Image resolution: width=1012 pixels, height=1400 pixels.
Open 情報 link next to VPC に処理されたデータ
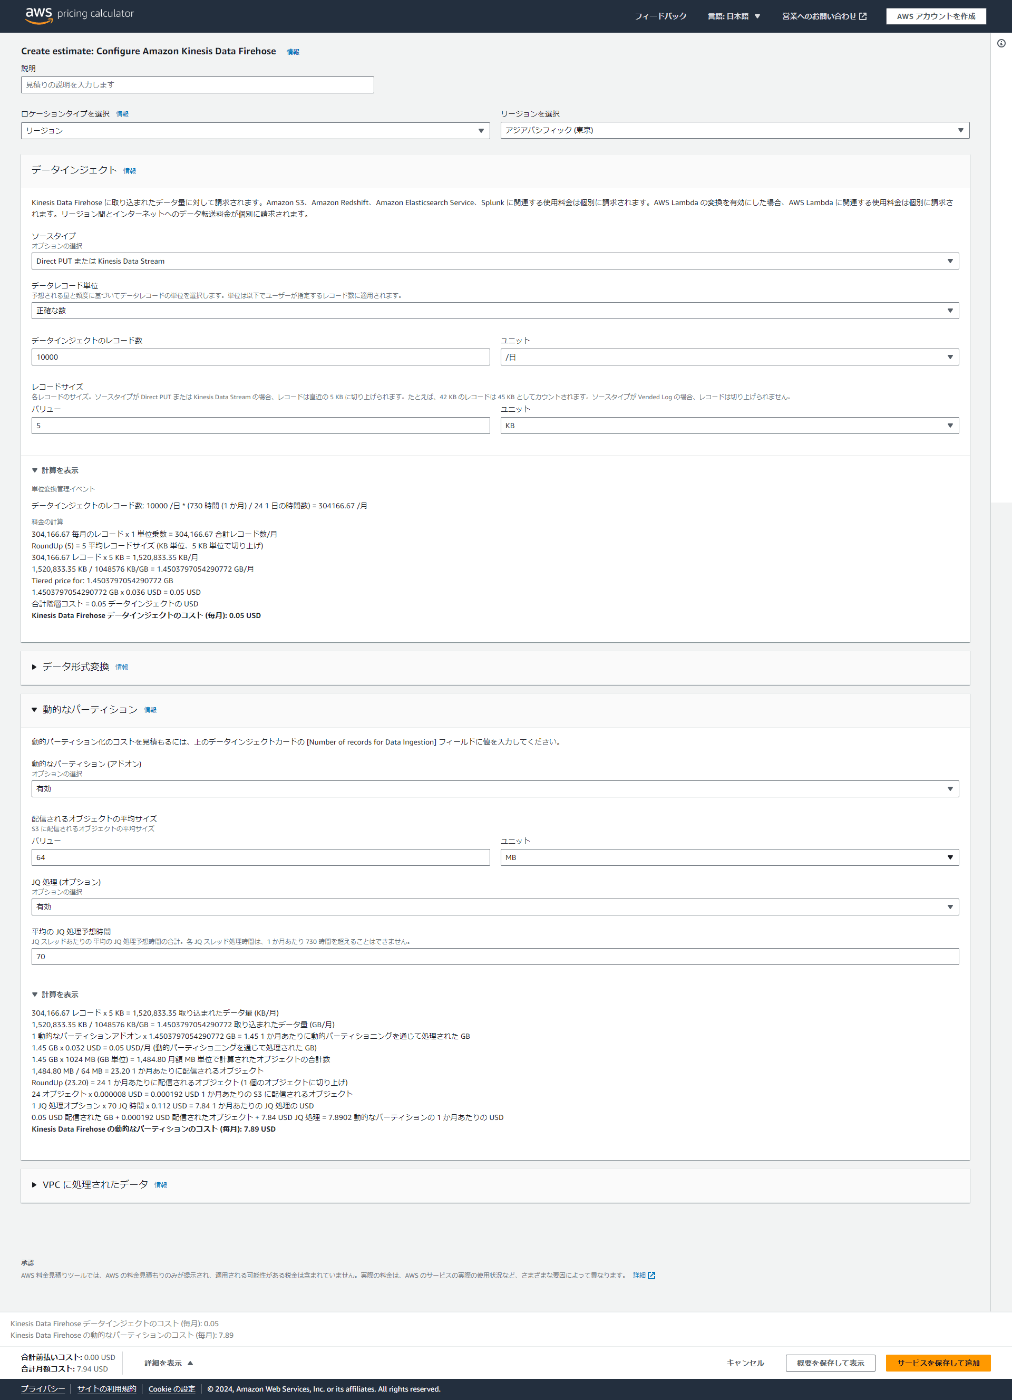pyautogui.click(x=161, y=1185)
